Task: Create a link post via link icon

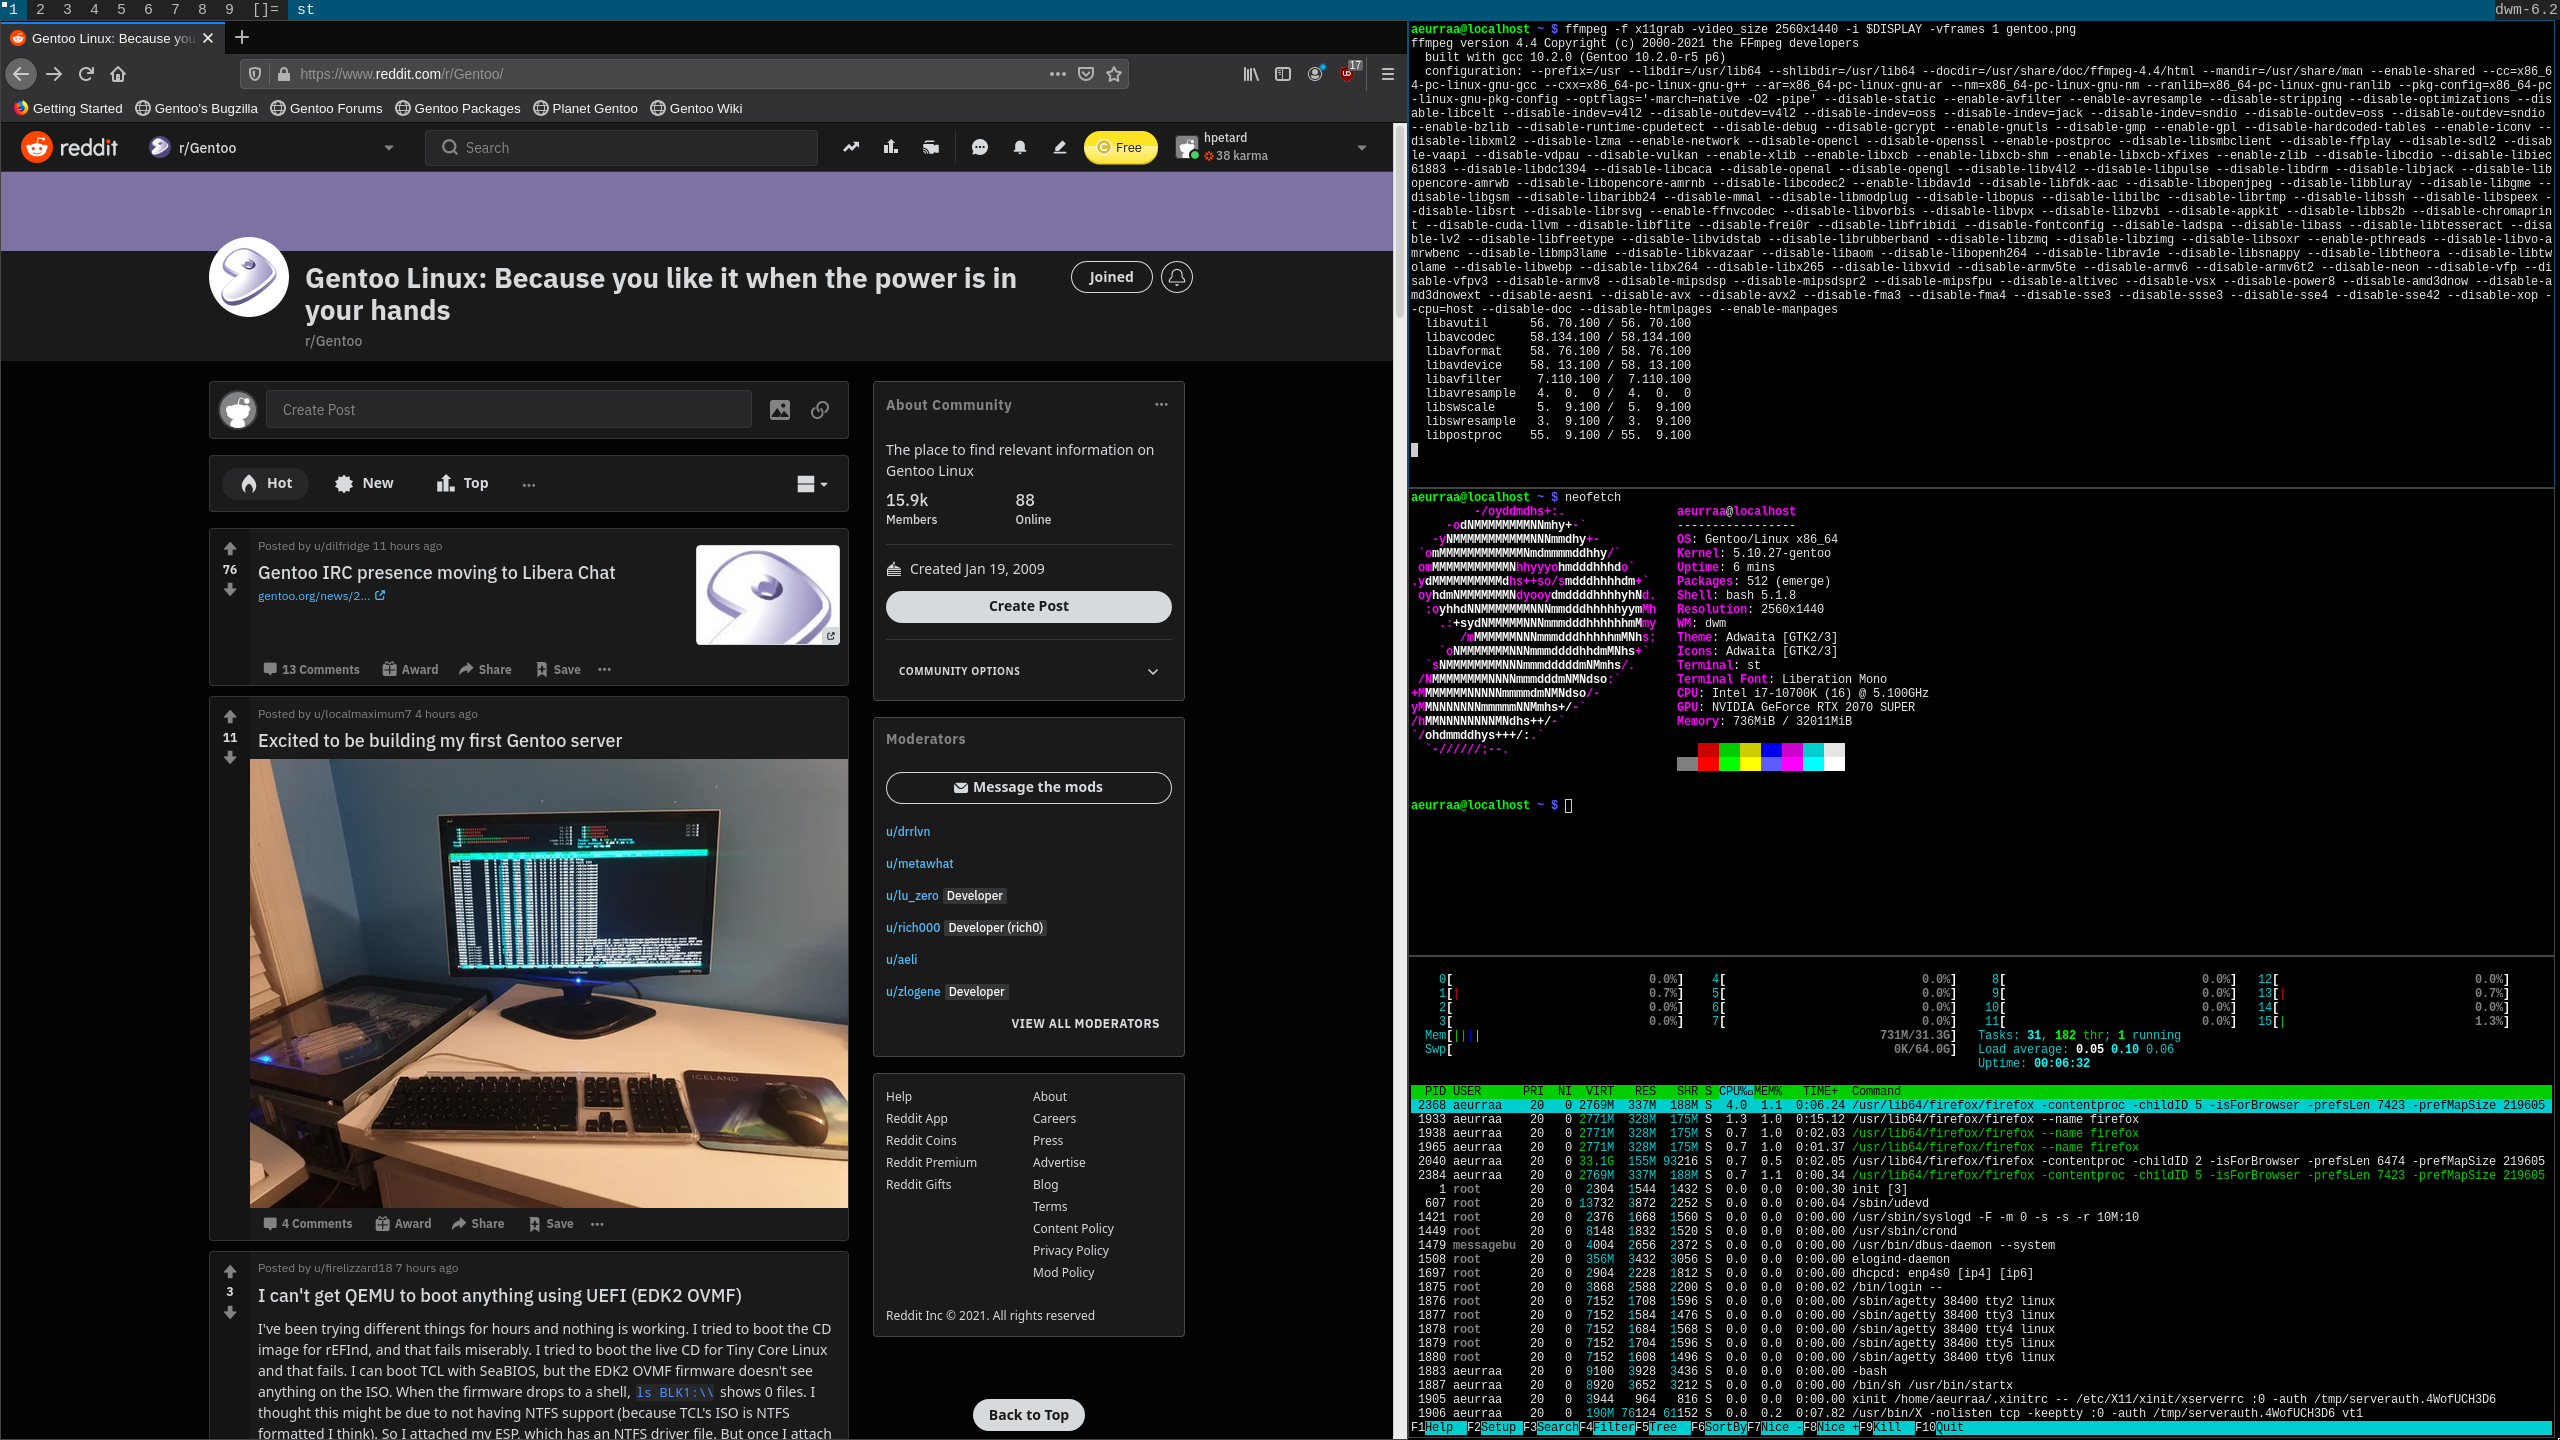Action: tap(819, 409)
